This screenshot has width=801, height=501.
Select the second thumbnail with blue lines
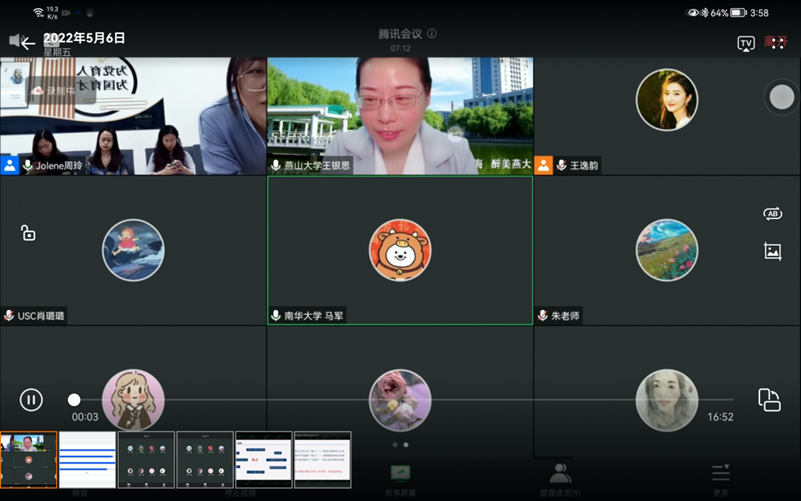(88, 459)
